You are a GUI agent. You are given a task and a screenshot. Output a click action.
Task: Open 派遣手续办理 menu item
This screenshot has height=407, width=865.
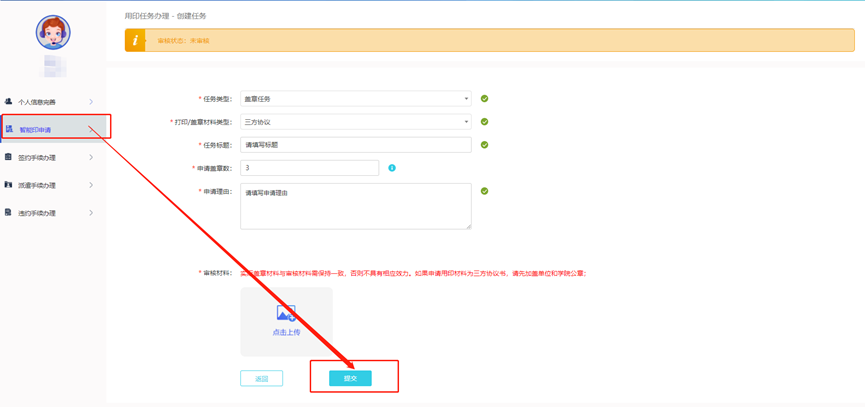click(x=37, y=185)
